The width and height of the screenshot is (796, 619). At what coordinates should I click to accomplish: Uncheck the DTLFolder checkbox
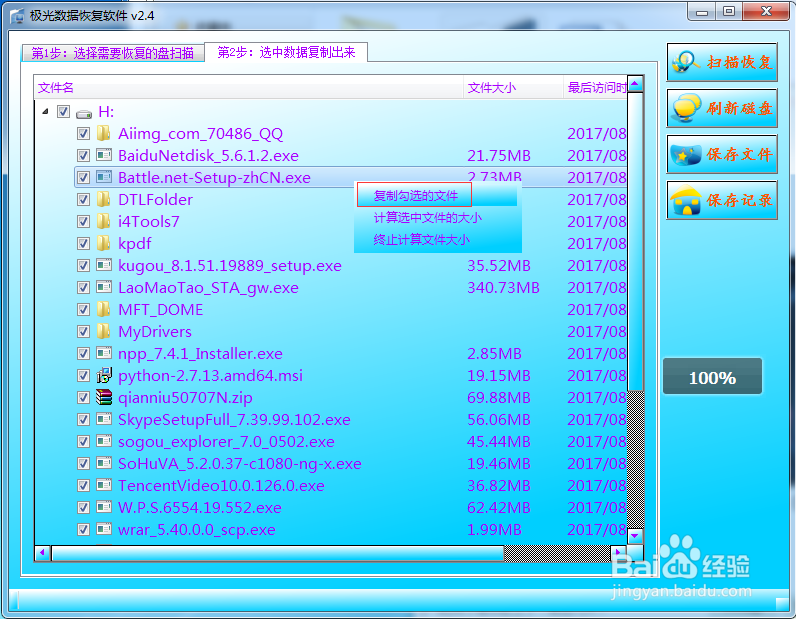tap(83, 200)
